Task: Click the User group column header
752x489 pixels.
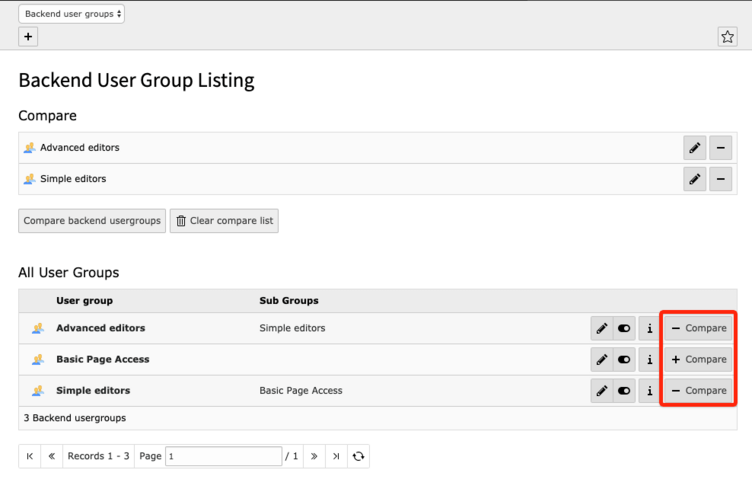Action: click(x=84, y=301)
